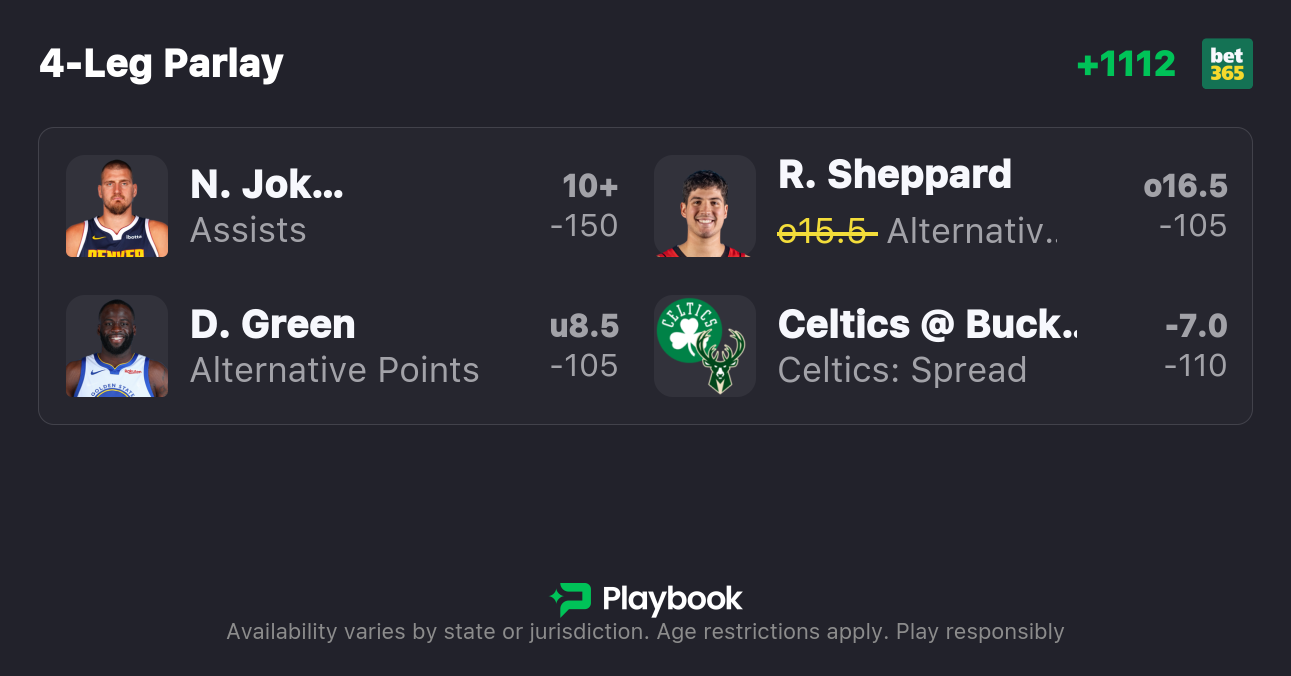Click Nikola Jokic's player headshot
The height and width of the screenshot is (676, 1291).
pos(116,207)
